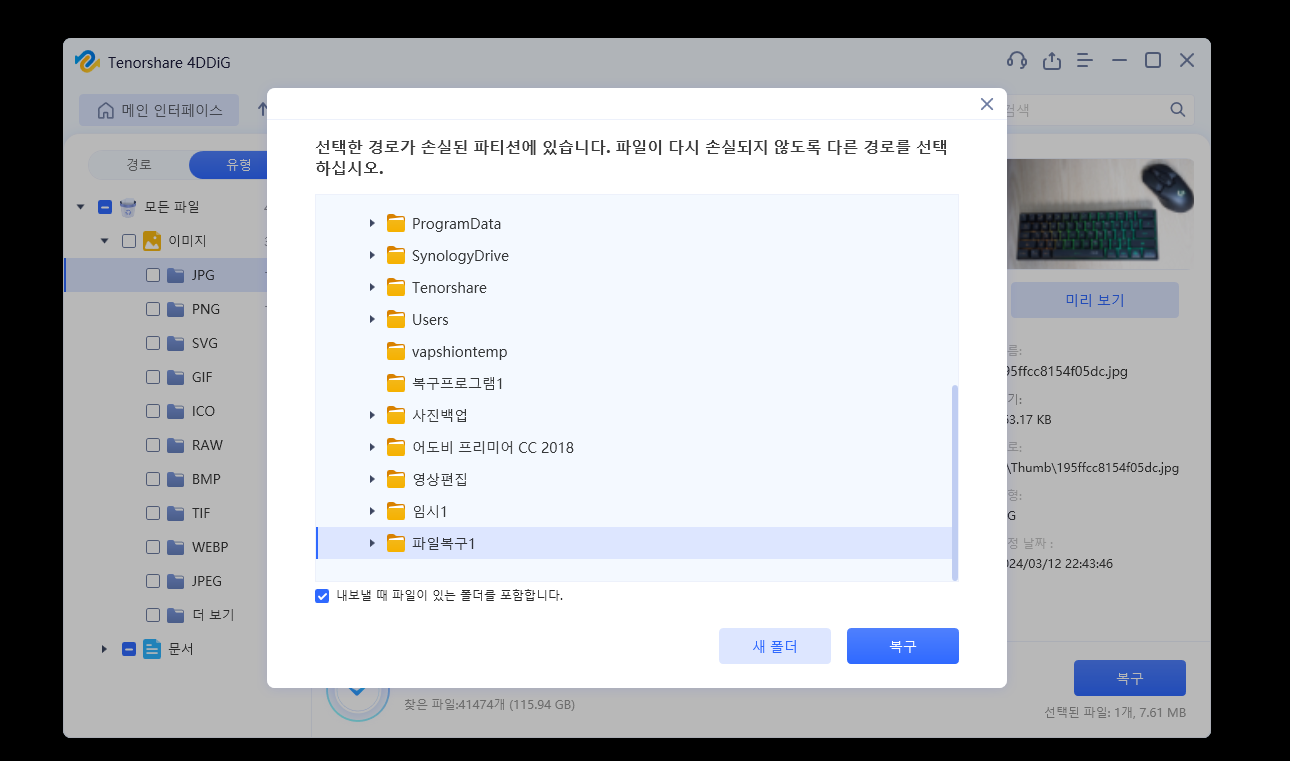Click 메인 인터페이스 home button
Viewport: 1290px width, 761px height.
(159, 111)
